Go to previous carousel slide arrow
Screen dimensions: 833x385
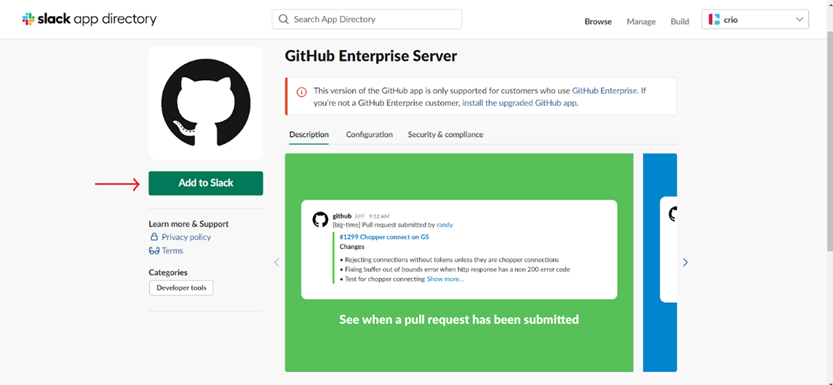point(276,262)
